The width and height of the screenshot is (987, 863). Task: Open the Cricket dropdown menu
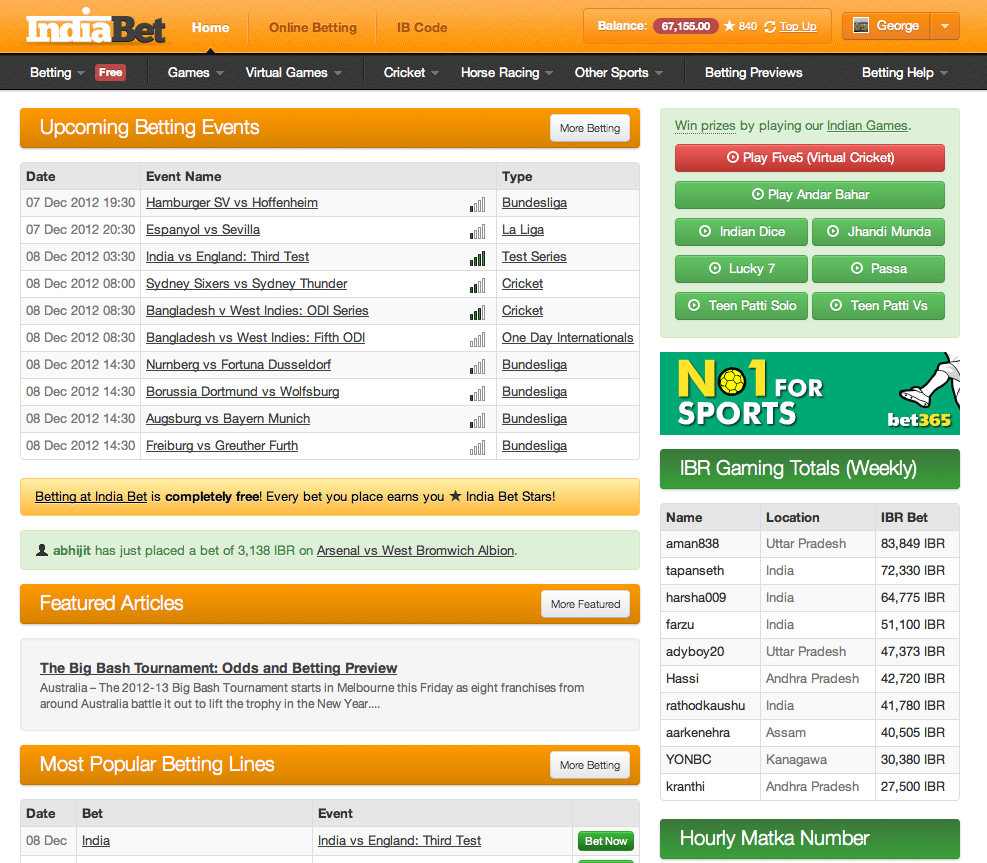tap(411, 72)
